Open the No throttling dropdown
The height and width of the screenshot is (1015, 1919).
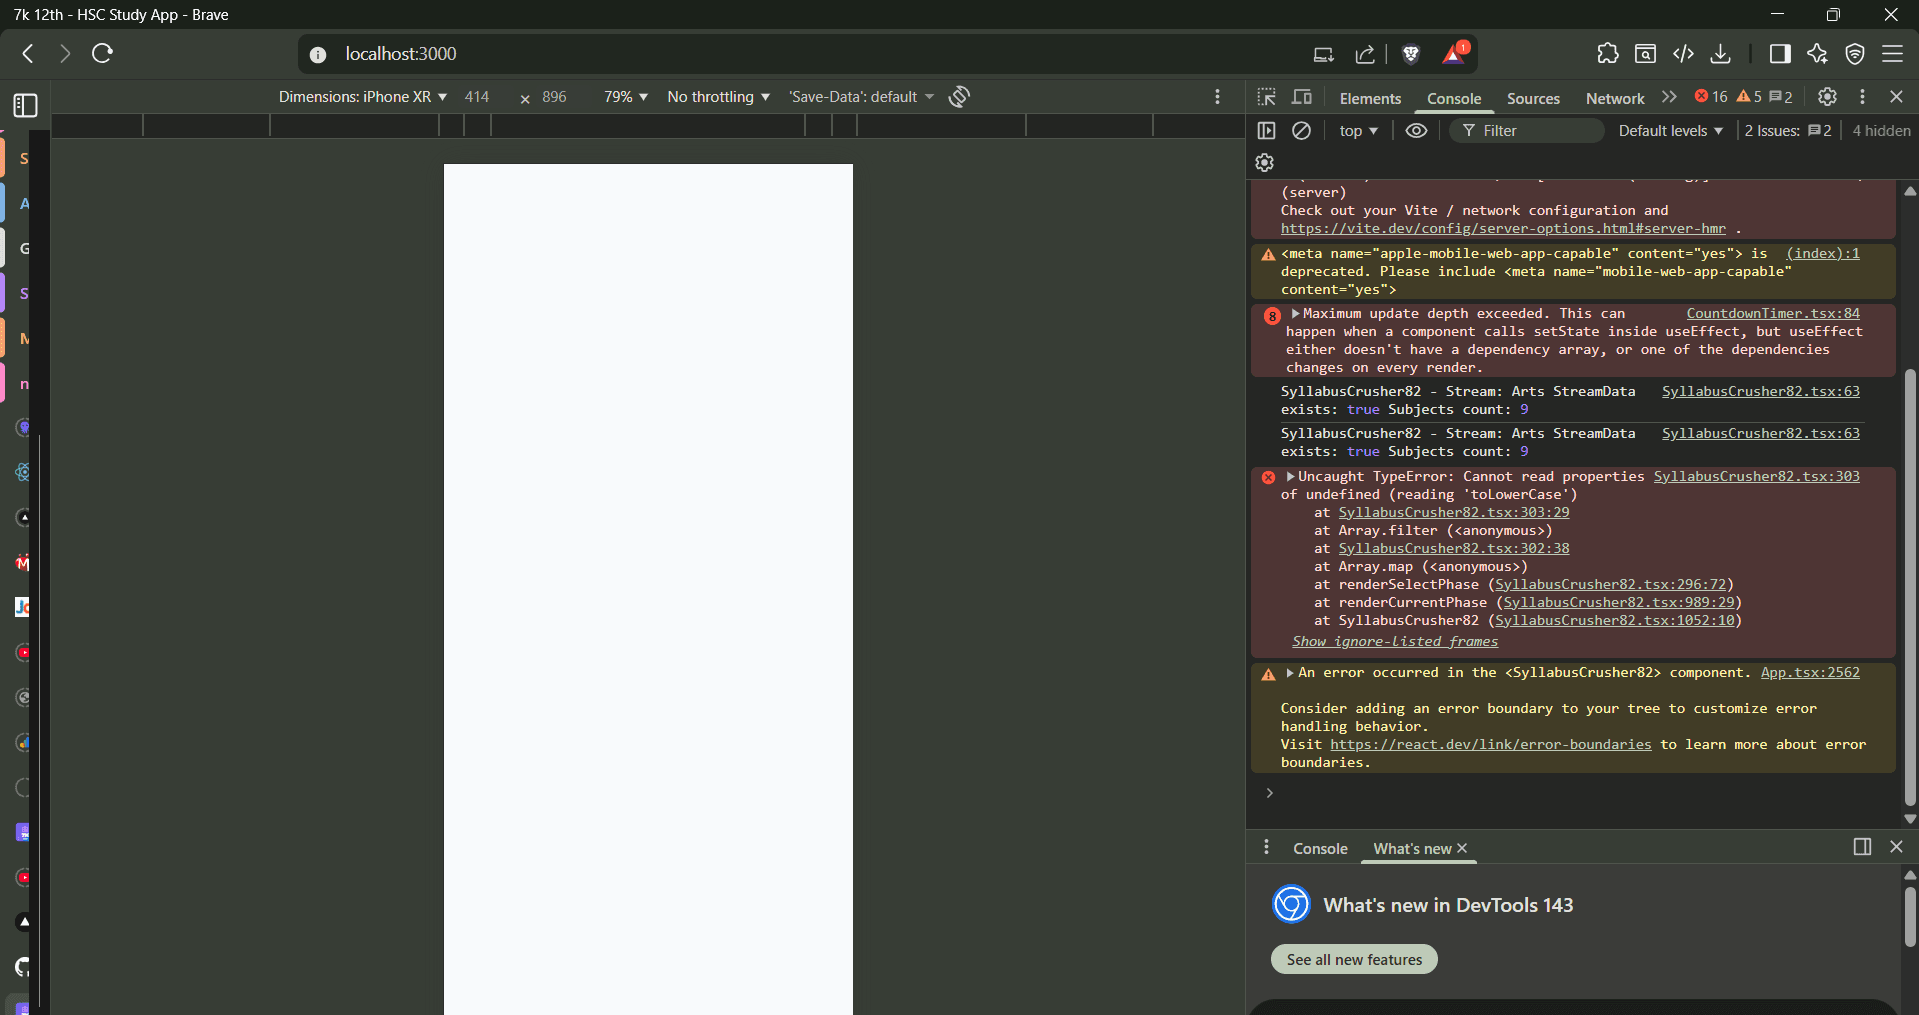(x=718, y=97)
